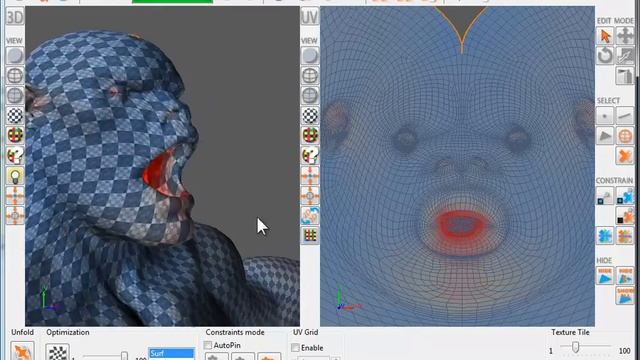
Task: Set selection mode to edge
Action: pyautogui.click(x=625, y=116)
